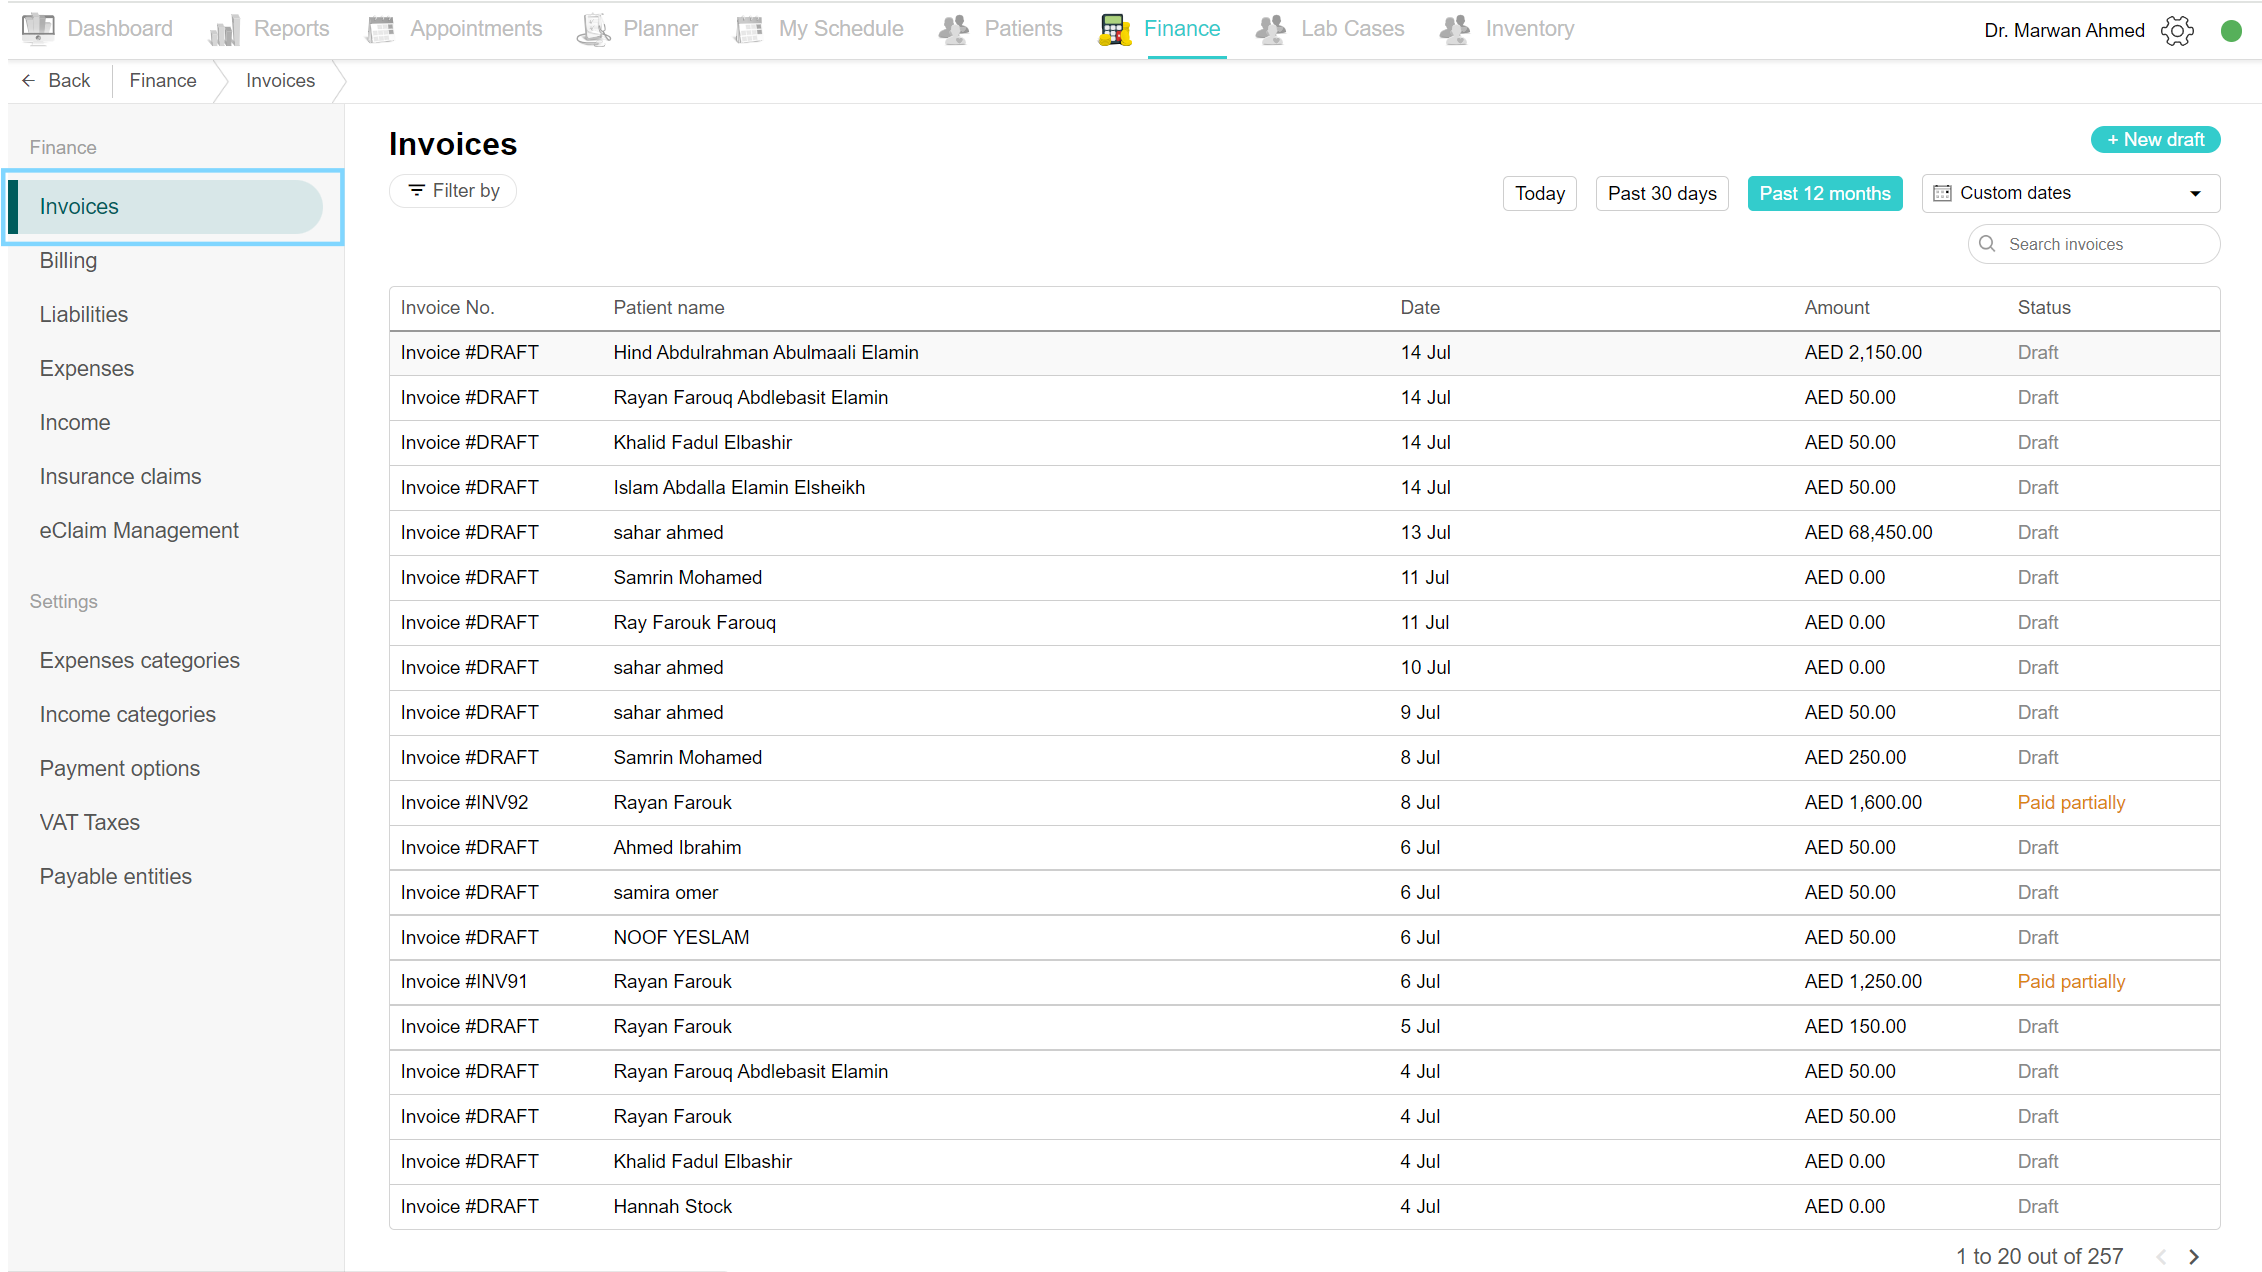This screenshot has width=2262, height=1272.
Task: Click the Patient name column header
Action: [x=668, y=308]
